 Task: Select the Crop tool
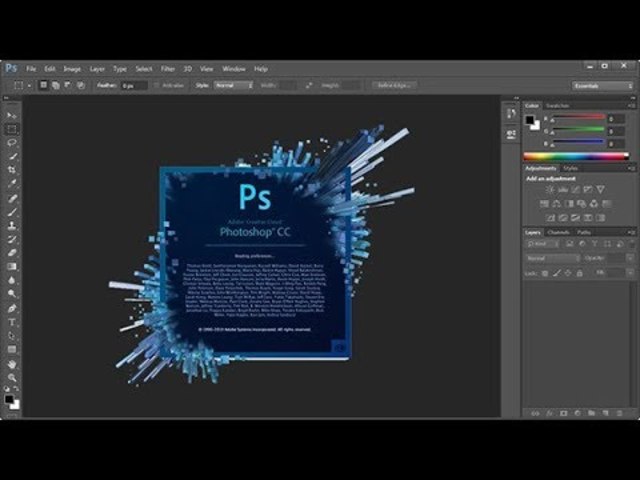[x=12, y=170]
